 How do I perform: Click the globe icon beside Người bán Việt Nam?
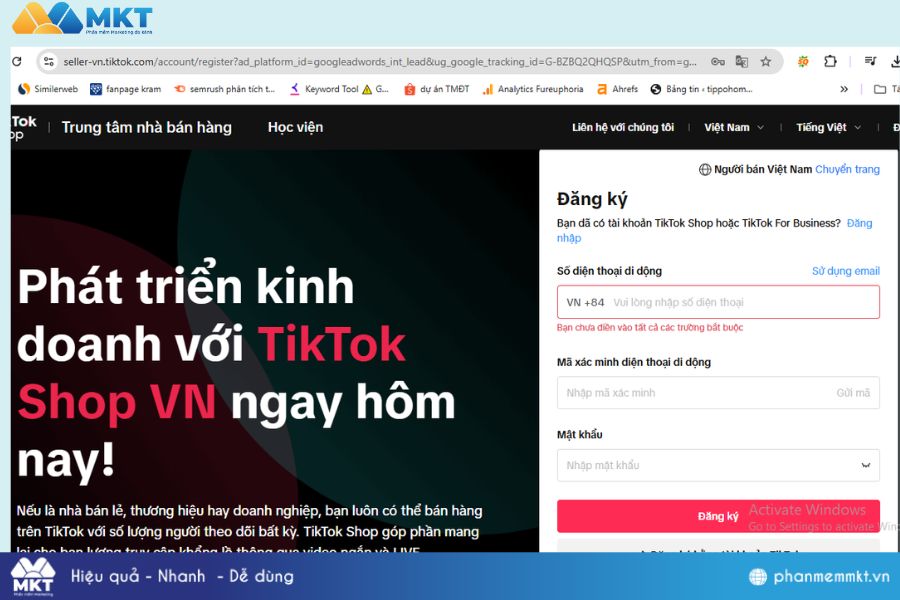(x=705, y=169)
